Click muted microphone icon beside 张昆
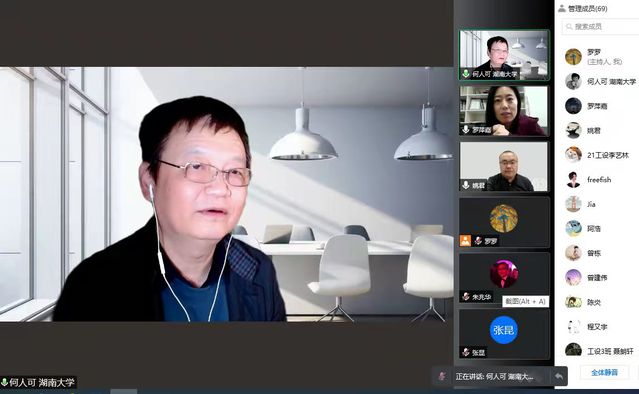Screen dimensions: 639x394 pyautogui.click(x=466, y=352)
